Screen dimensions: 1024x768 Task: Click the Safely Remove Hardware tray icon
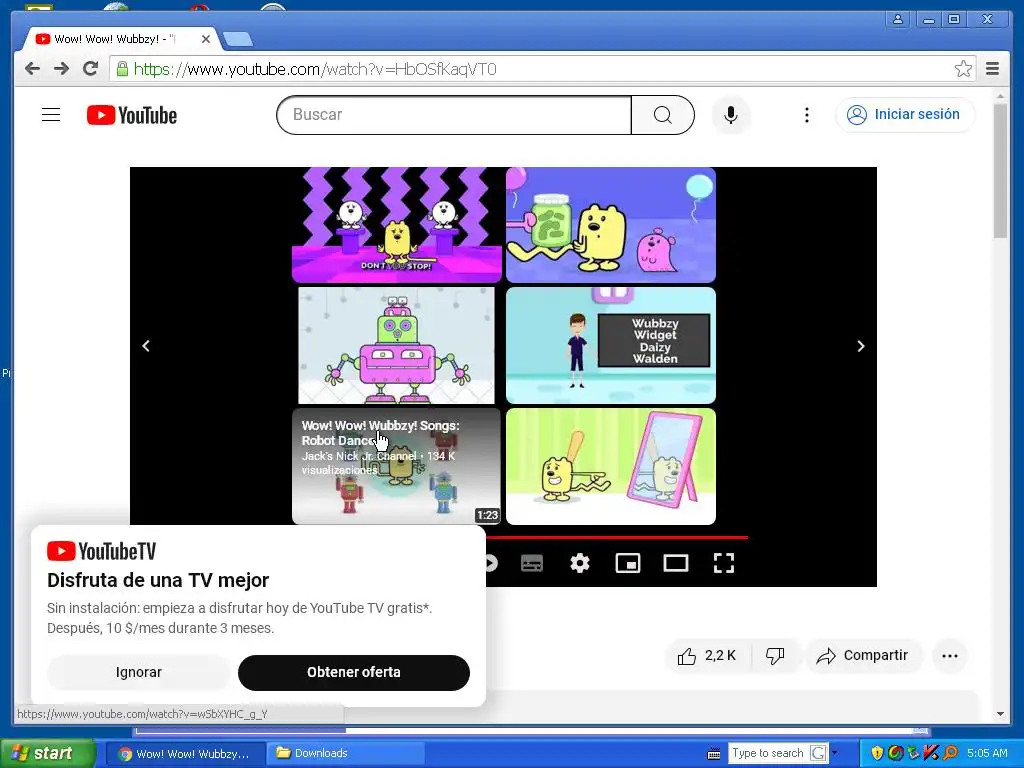[914, 753]
